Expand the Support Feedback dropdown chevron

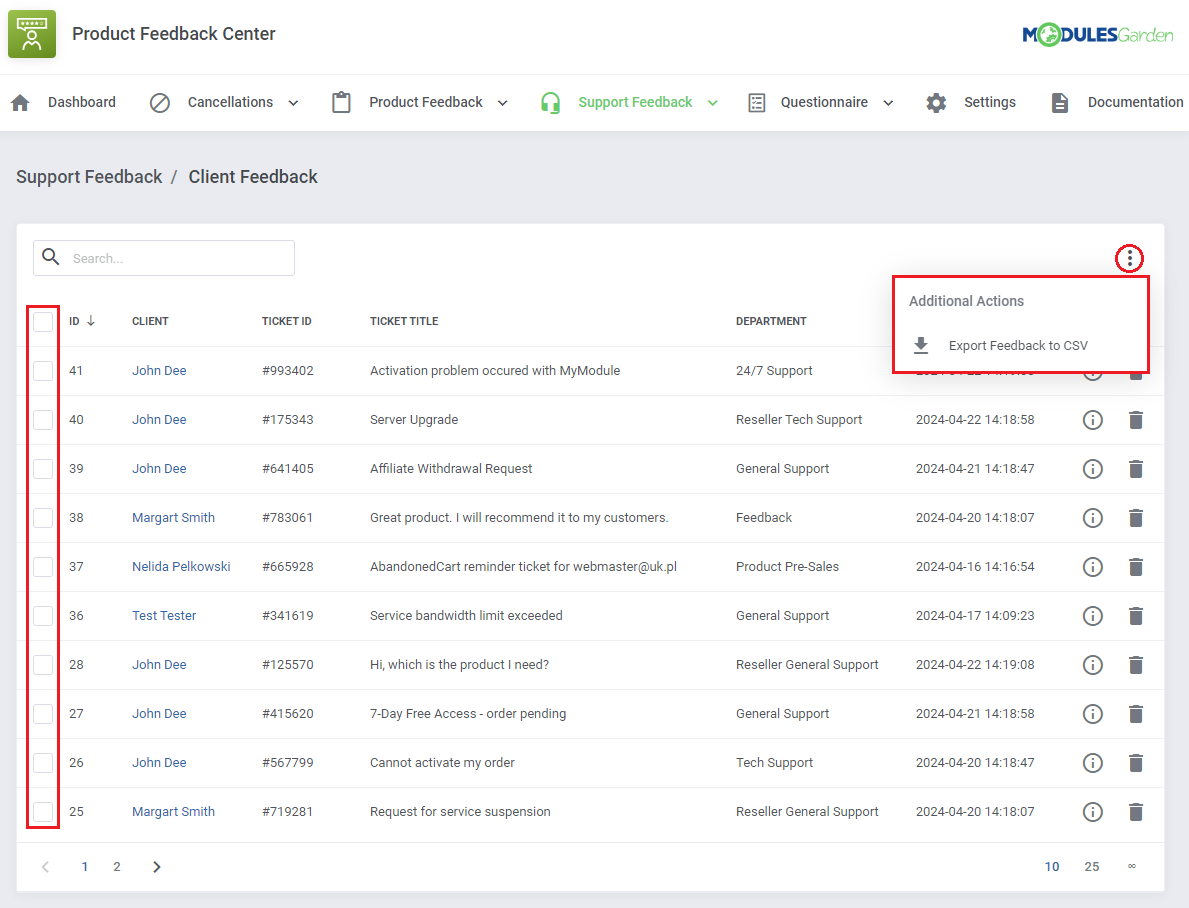coord(713,103)
